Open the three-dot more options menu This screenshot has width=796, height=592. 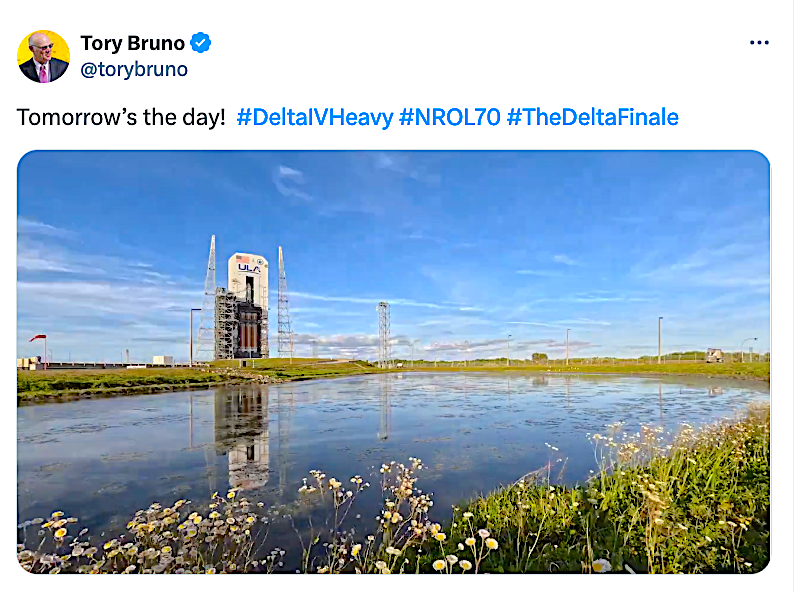tap(759, 43)
